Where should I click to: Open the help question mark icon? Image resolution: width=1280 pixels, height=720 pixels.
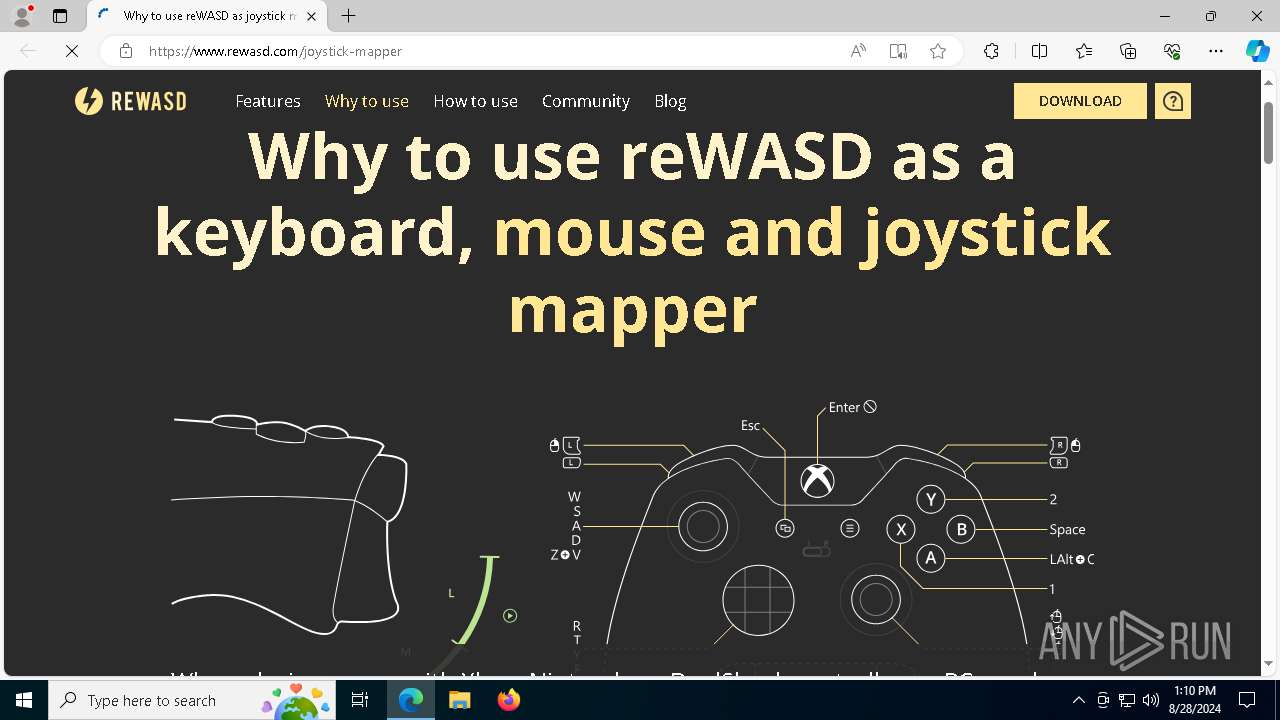1173,101
